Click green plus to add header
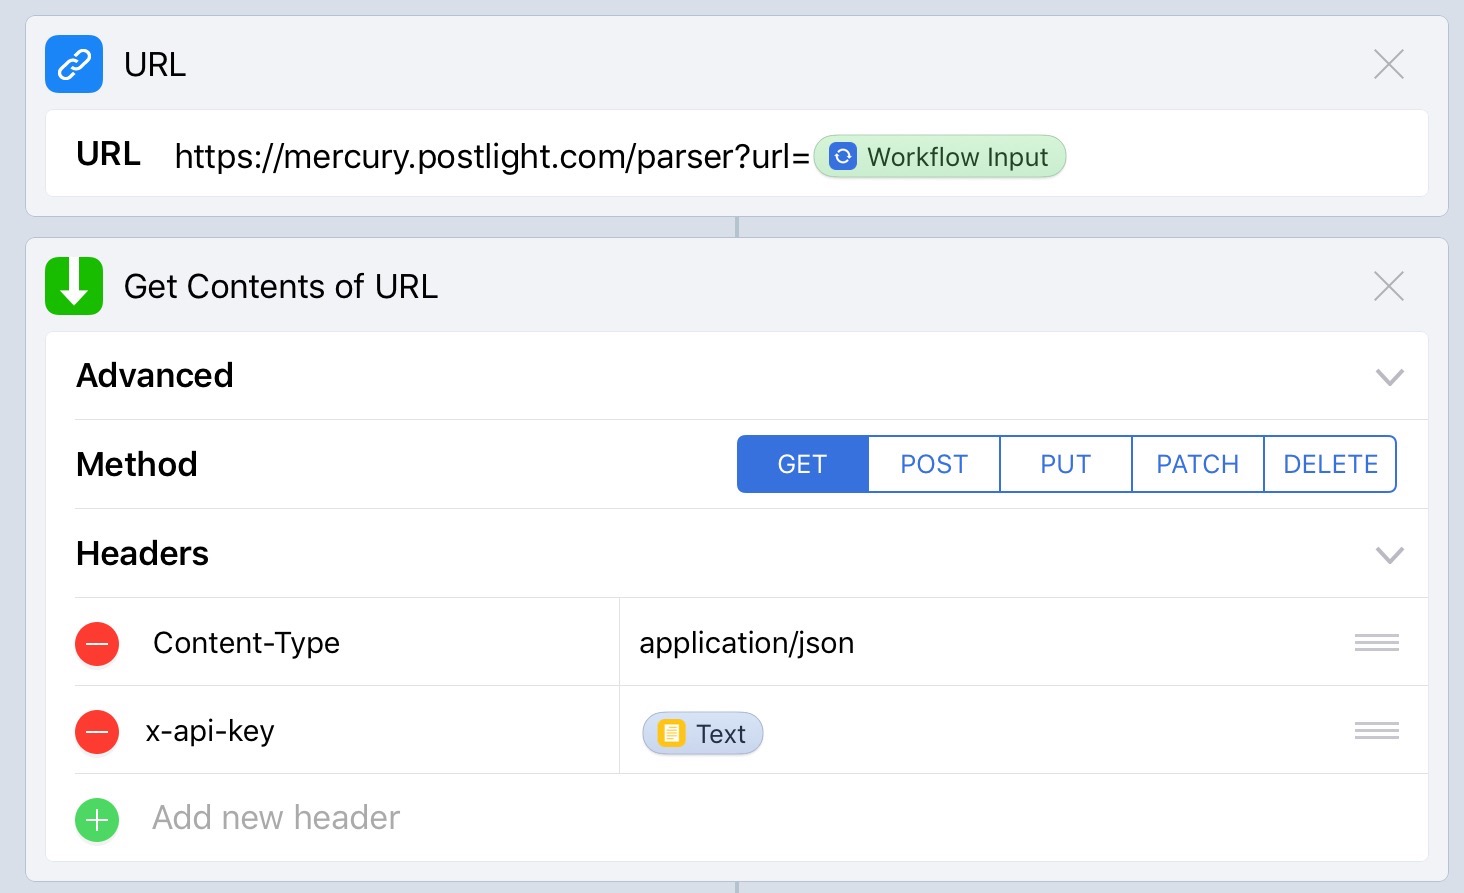The width and height of the screenshot is (1464, 893). click(97, 819)
